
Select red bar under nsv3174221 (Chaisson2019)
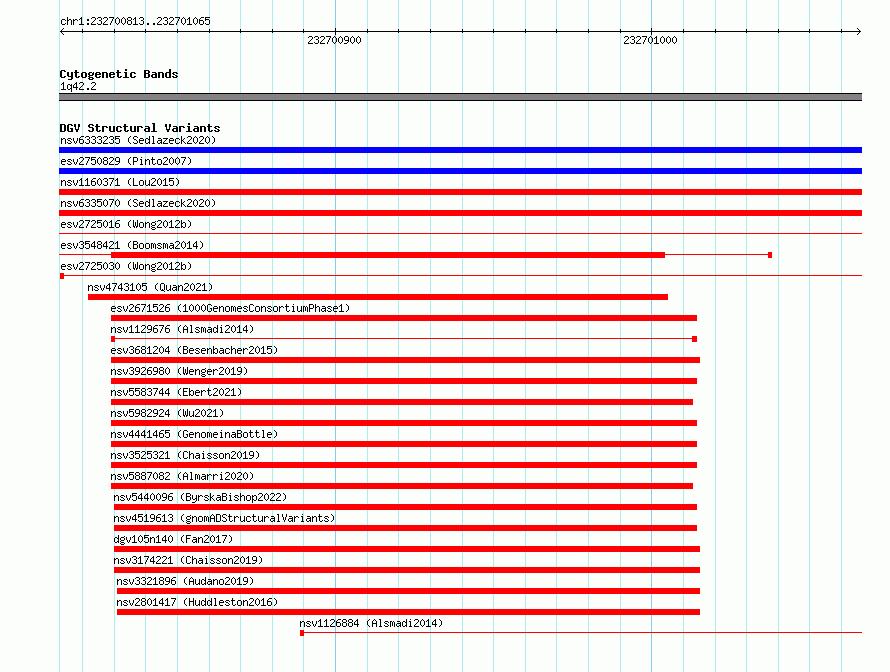407,570
